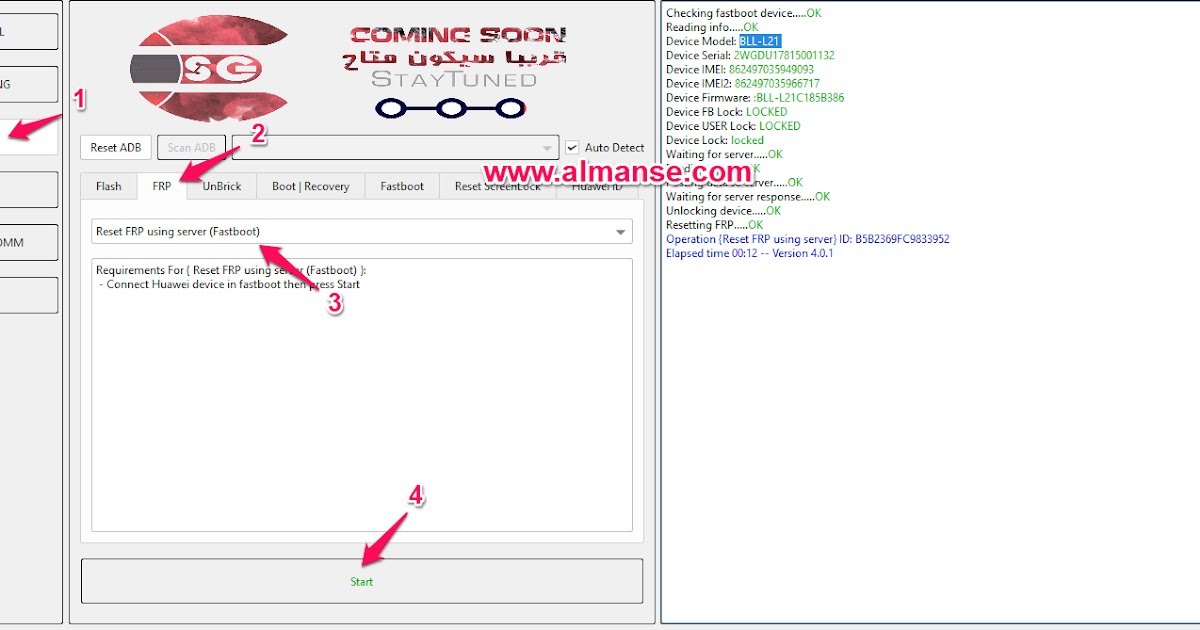The height and width of the screenshot is (630, 1200).
Task: Select the UnBrick tab
Action: point(222,186)
